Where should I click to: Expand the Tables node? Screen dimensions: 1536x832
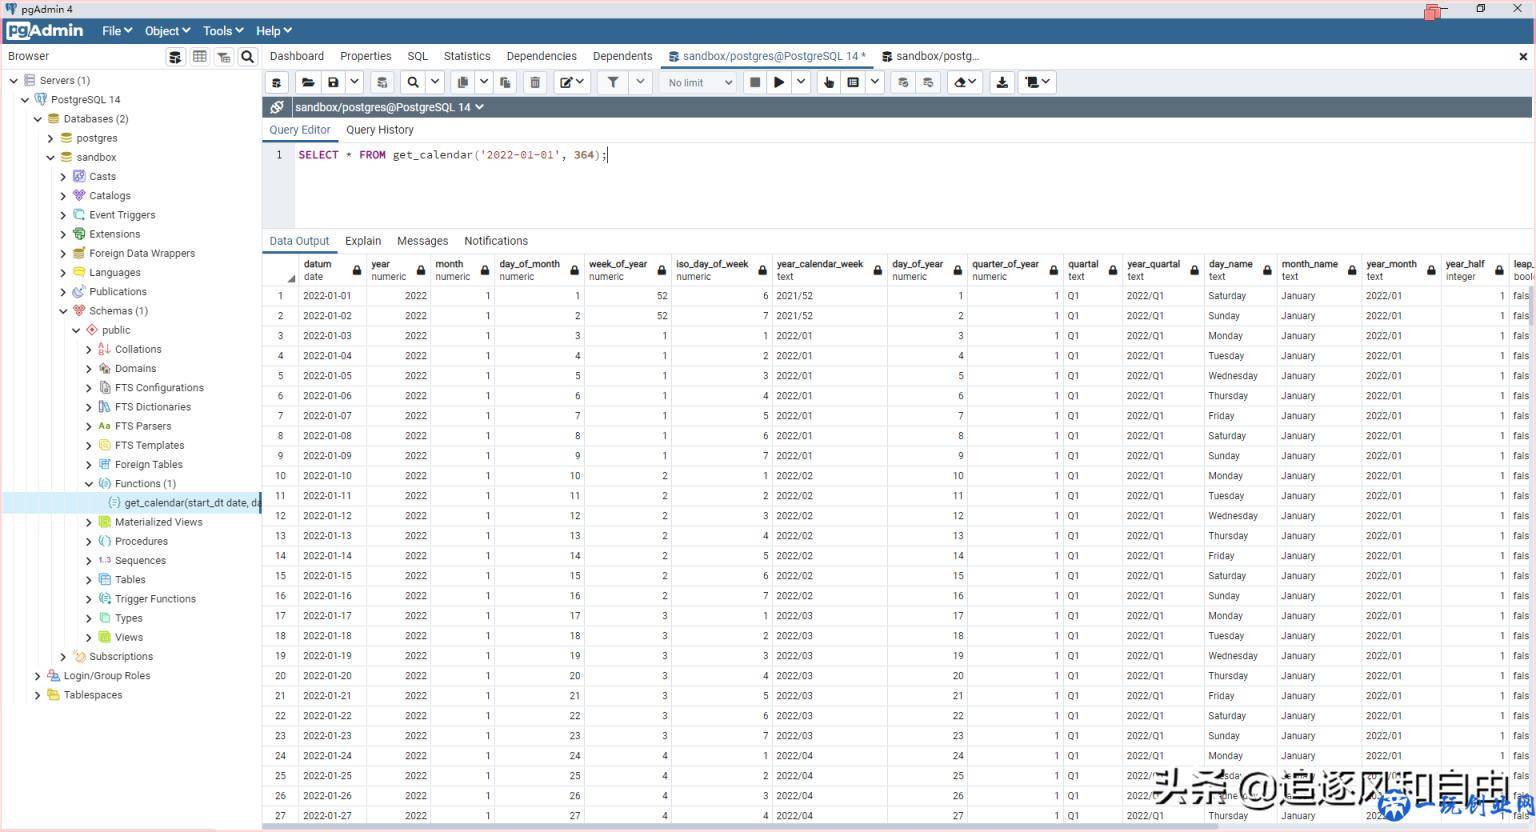click(x=89, y=579)
